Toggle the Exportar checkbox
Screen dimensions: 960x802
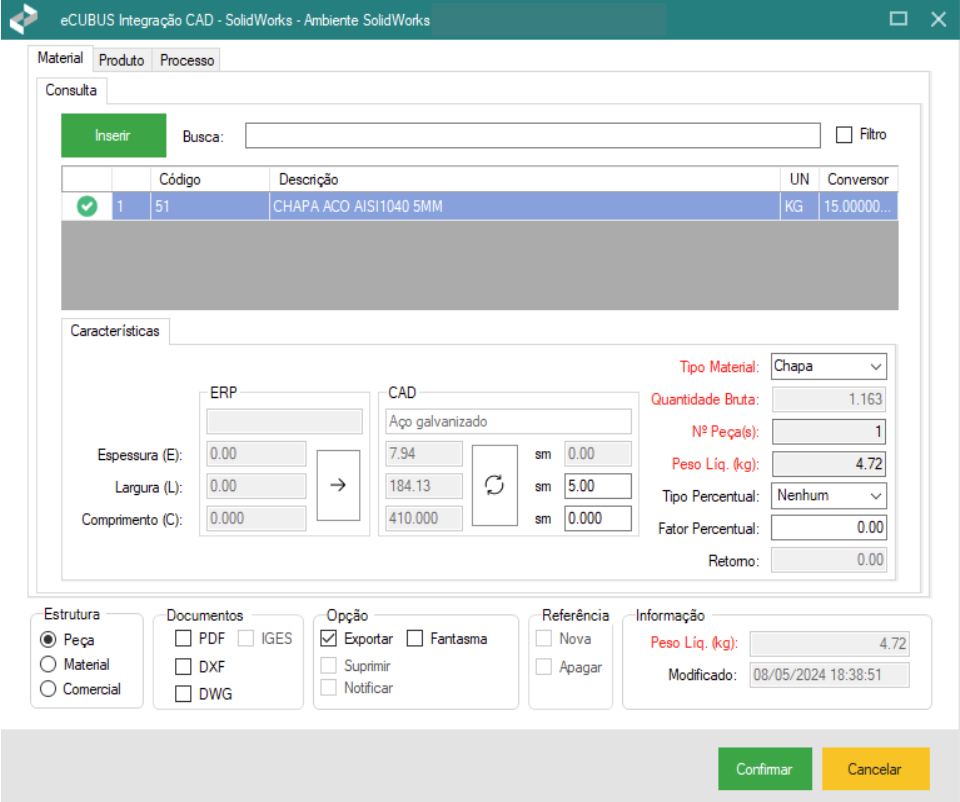pyautogui.click(x=329, y=639)
